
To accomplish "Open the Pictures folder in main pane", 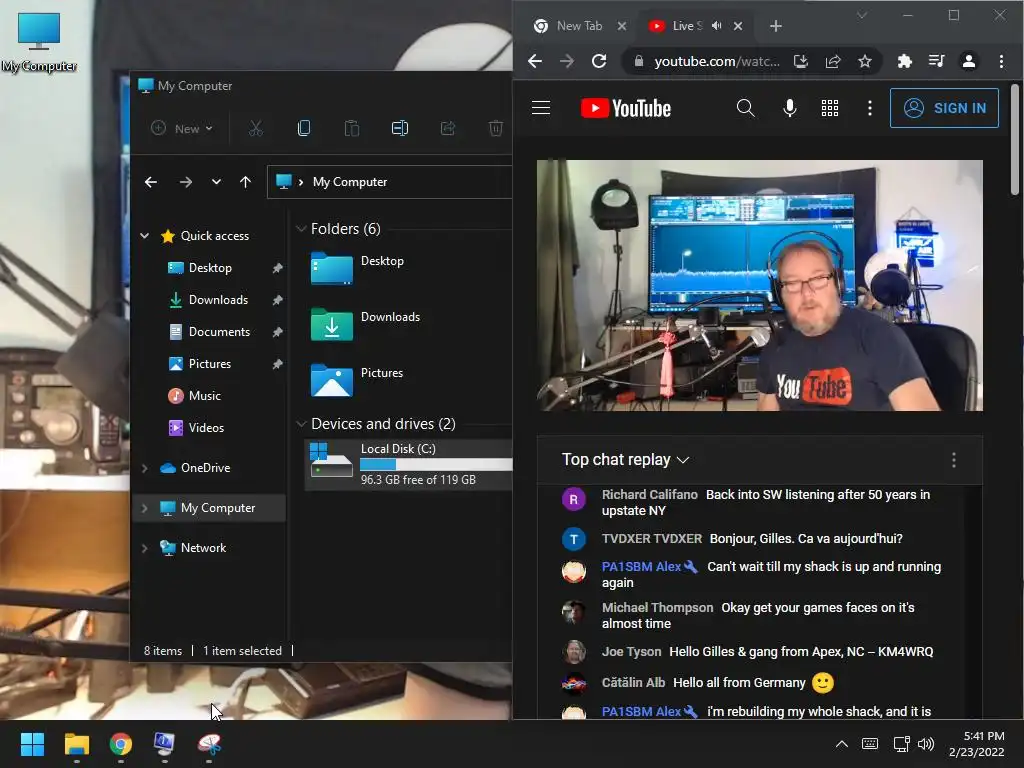I will 358,380.
